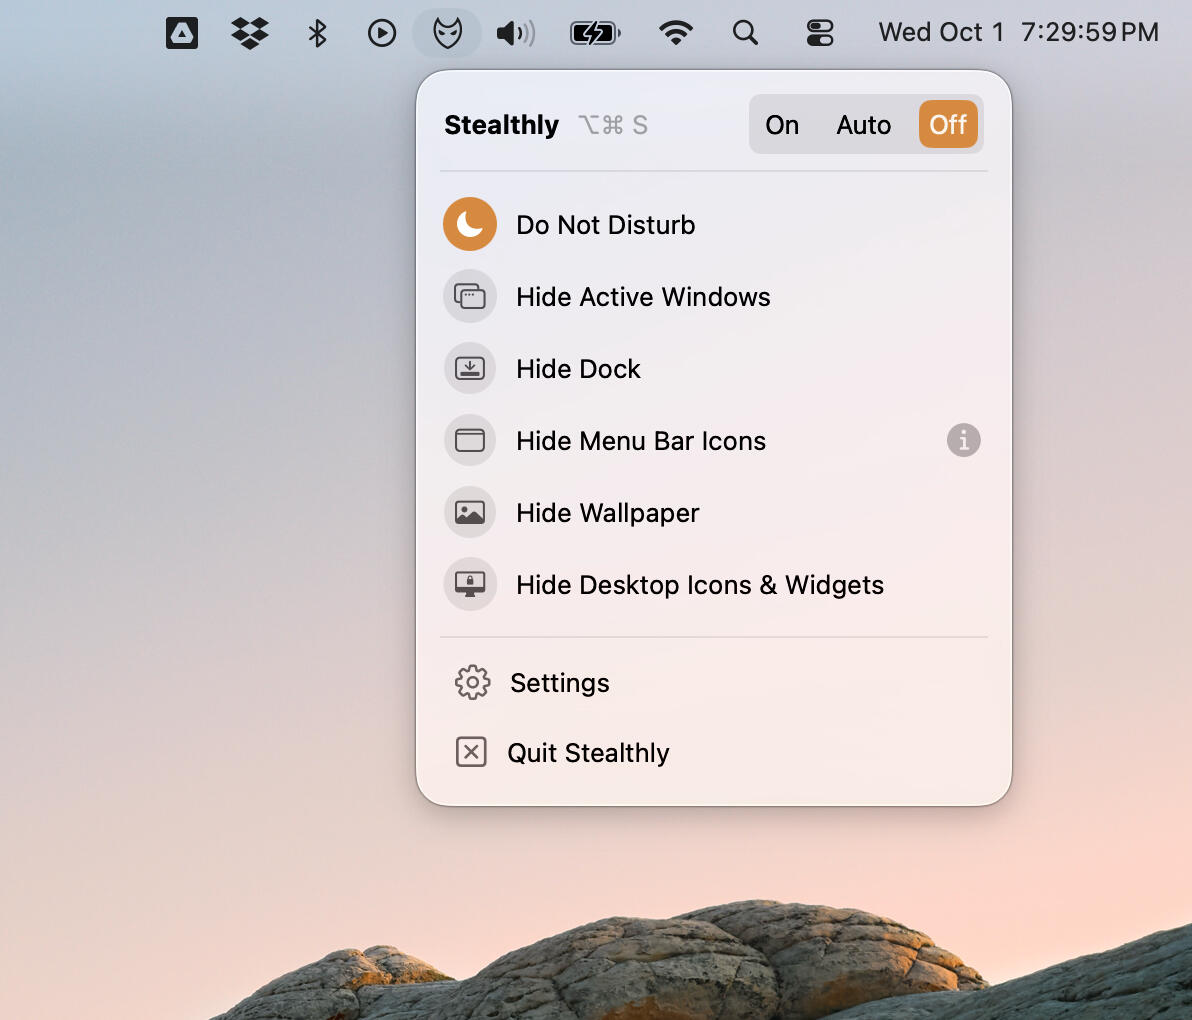Click the Hide Active Windows icon
Image resolution: width=1192 pixels, height=1020 pixels.
(470, 296)
